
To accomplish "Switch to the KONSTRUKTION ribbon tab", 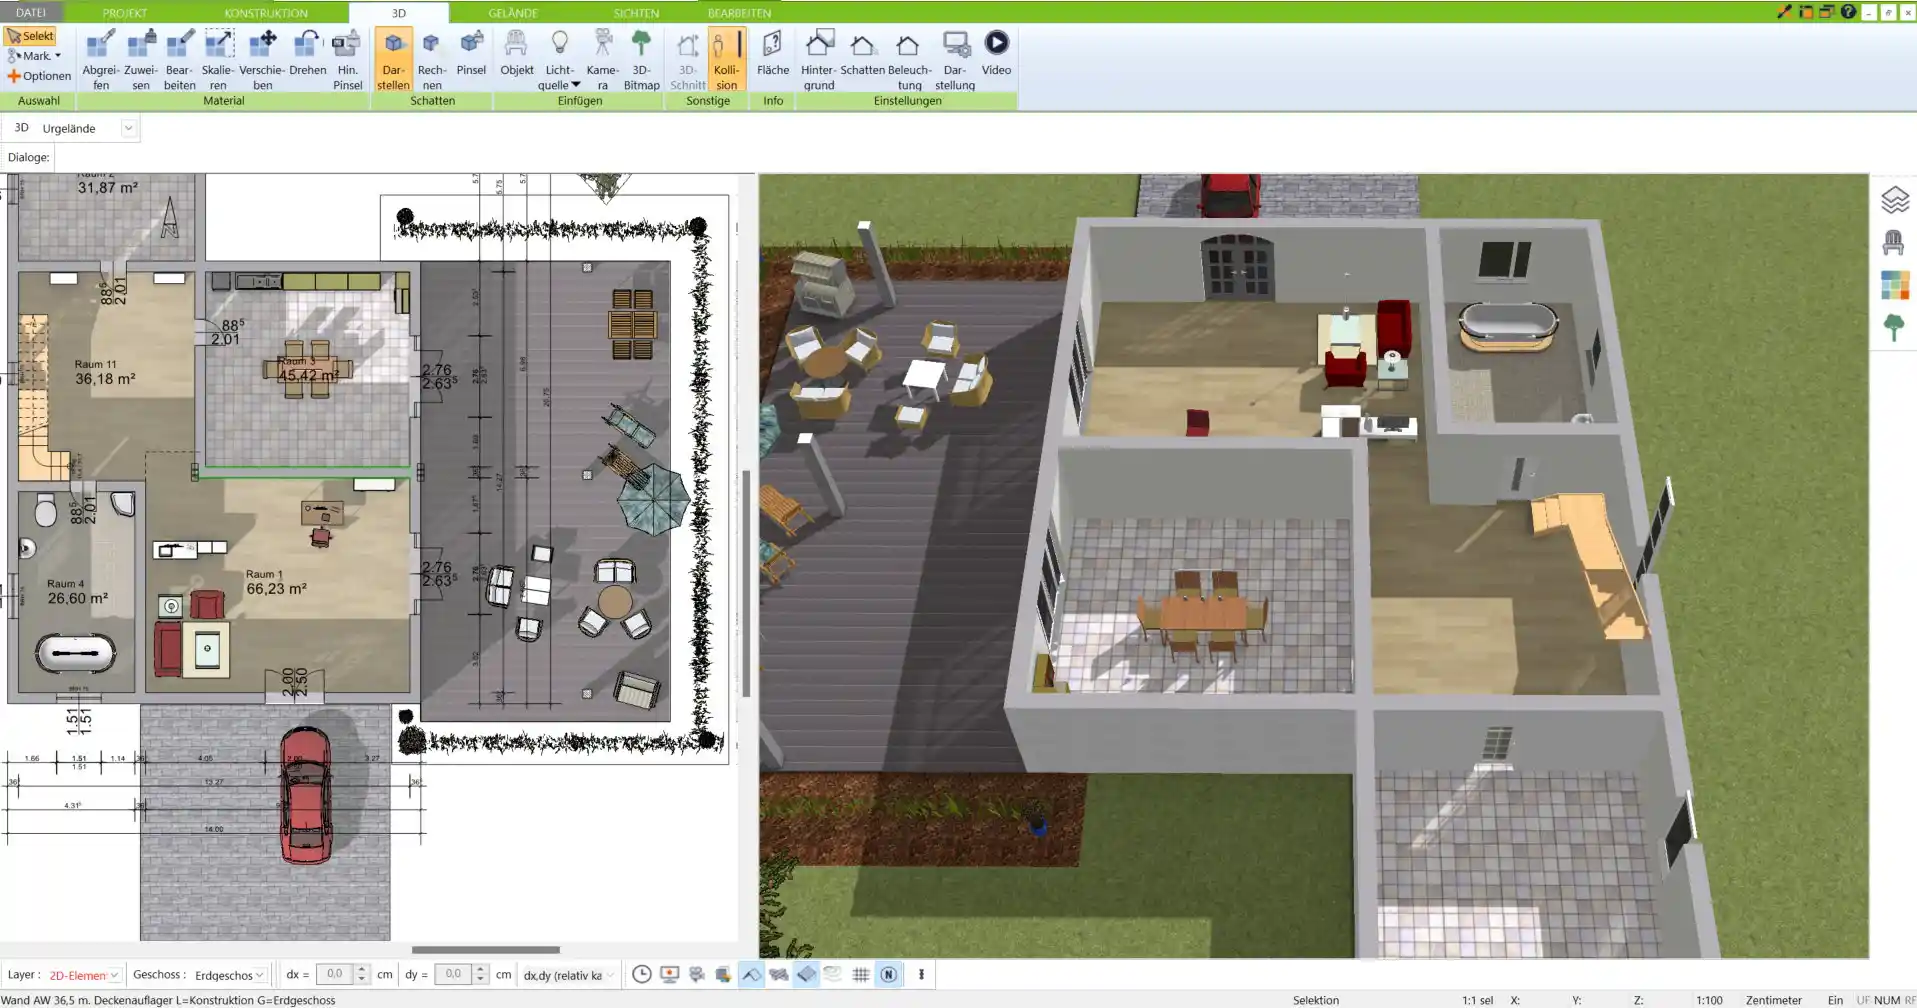I will [x=266, y=13].
